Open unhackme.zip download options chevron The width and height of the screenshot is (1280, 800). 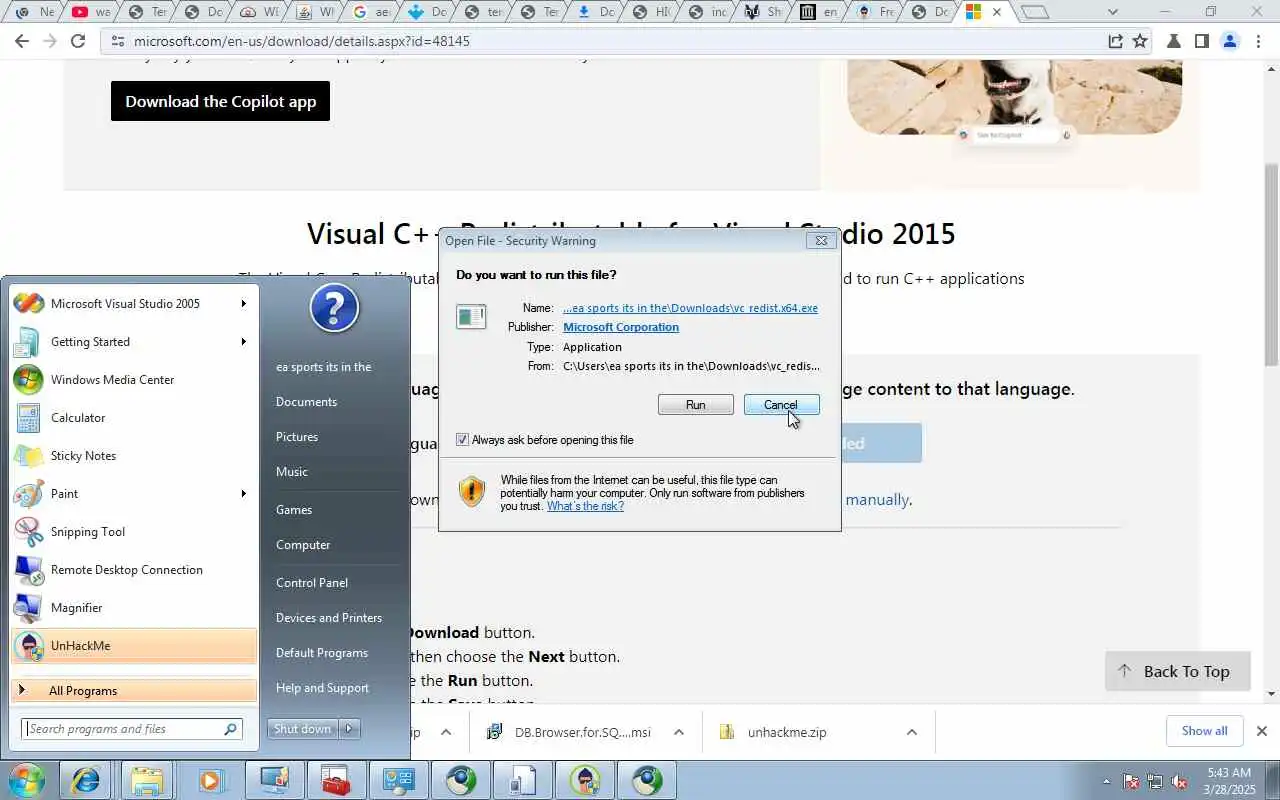pos(911,732)
